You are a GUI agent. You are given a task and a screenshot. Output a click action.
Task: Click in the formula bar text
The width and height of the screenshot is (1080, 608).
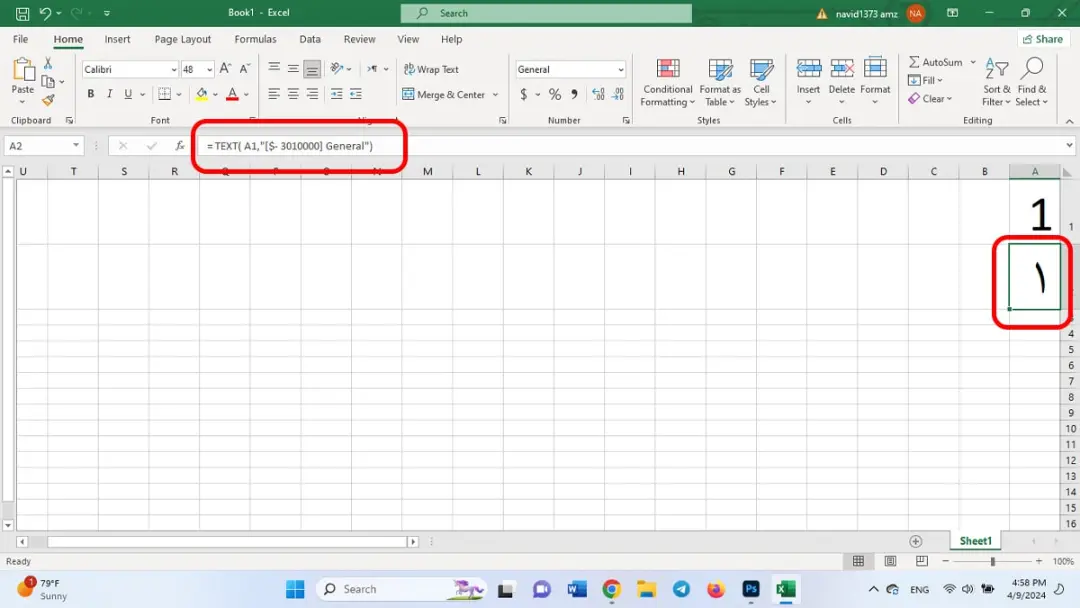coord(290,146)
